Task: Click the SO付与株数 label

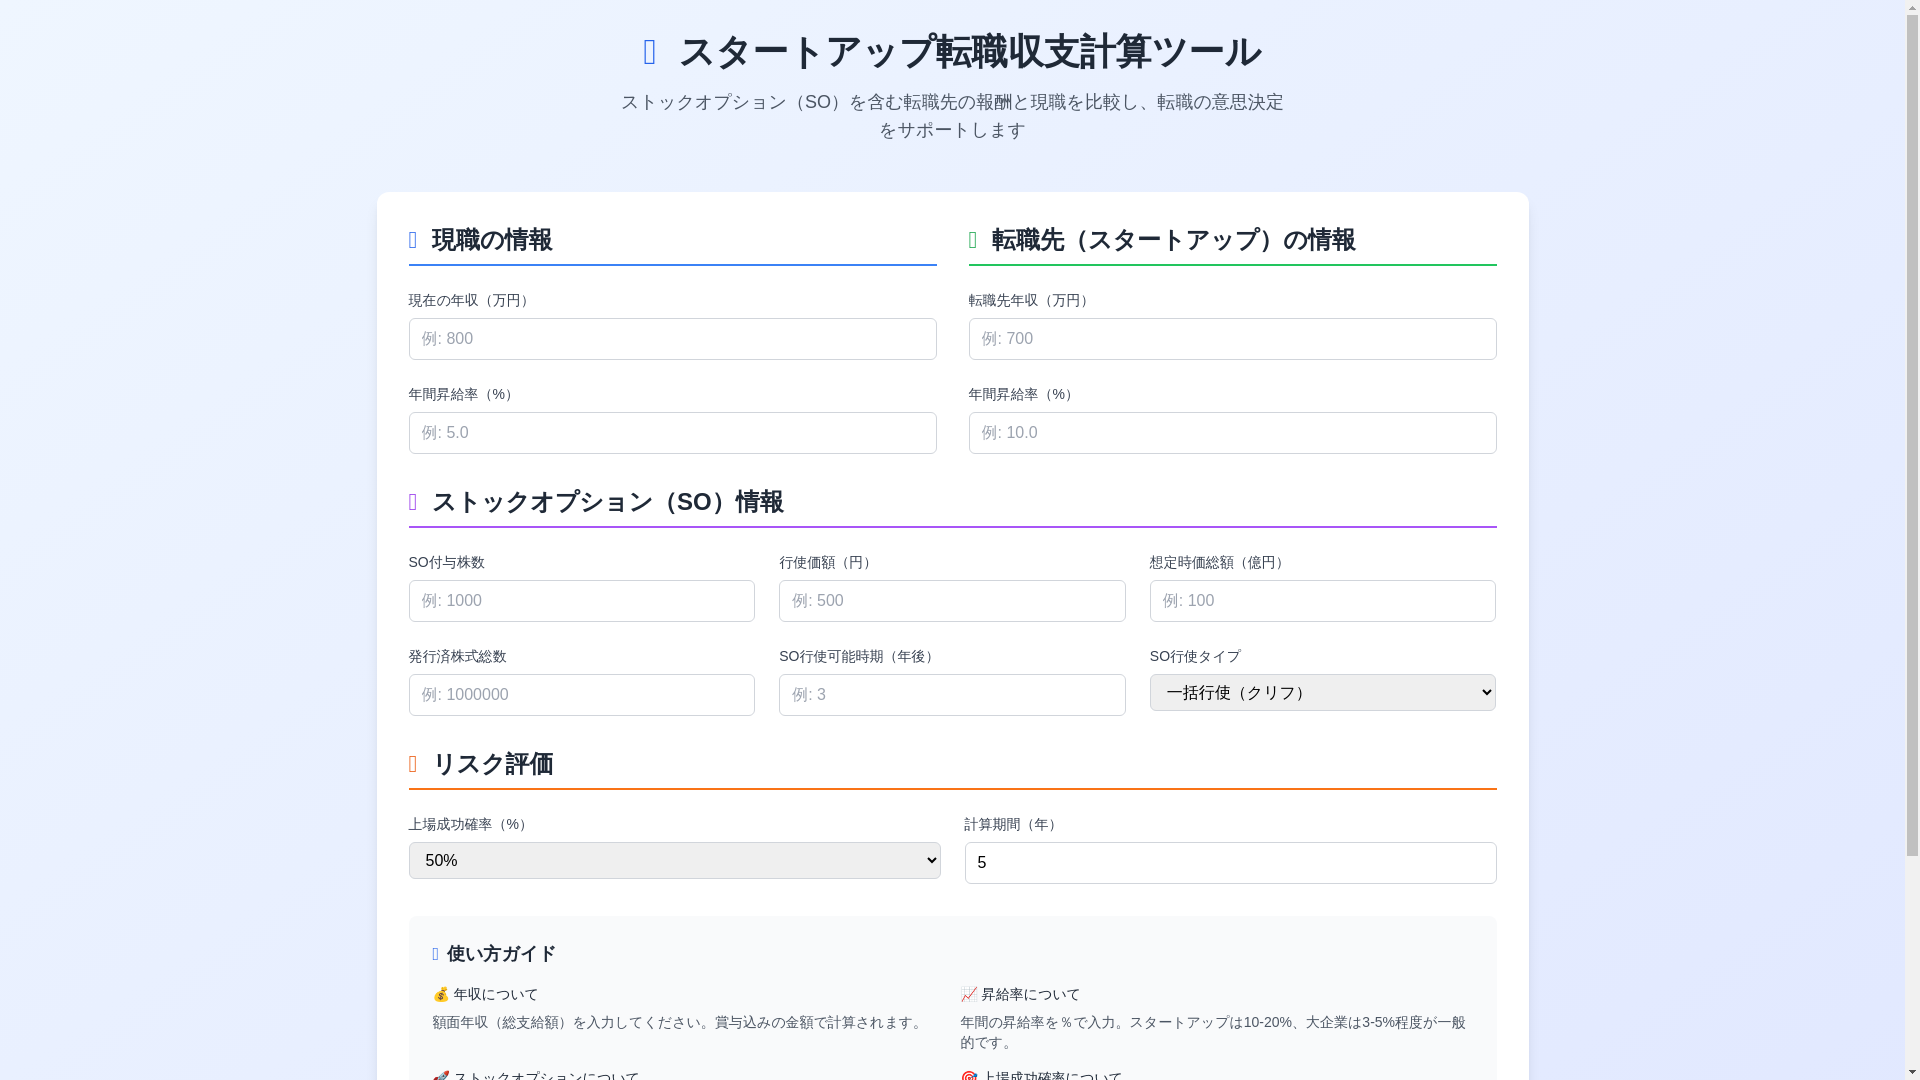Action: pyautogui.click(x=446, y=562)
